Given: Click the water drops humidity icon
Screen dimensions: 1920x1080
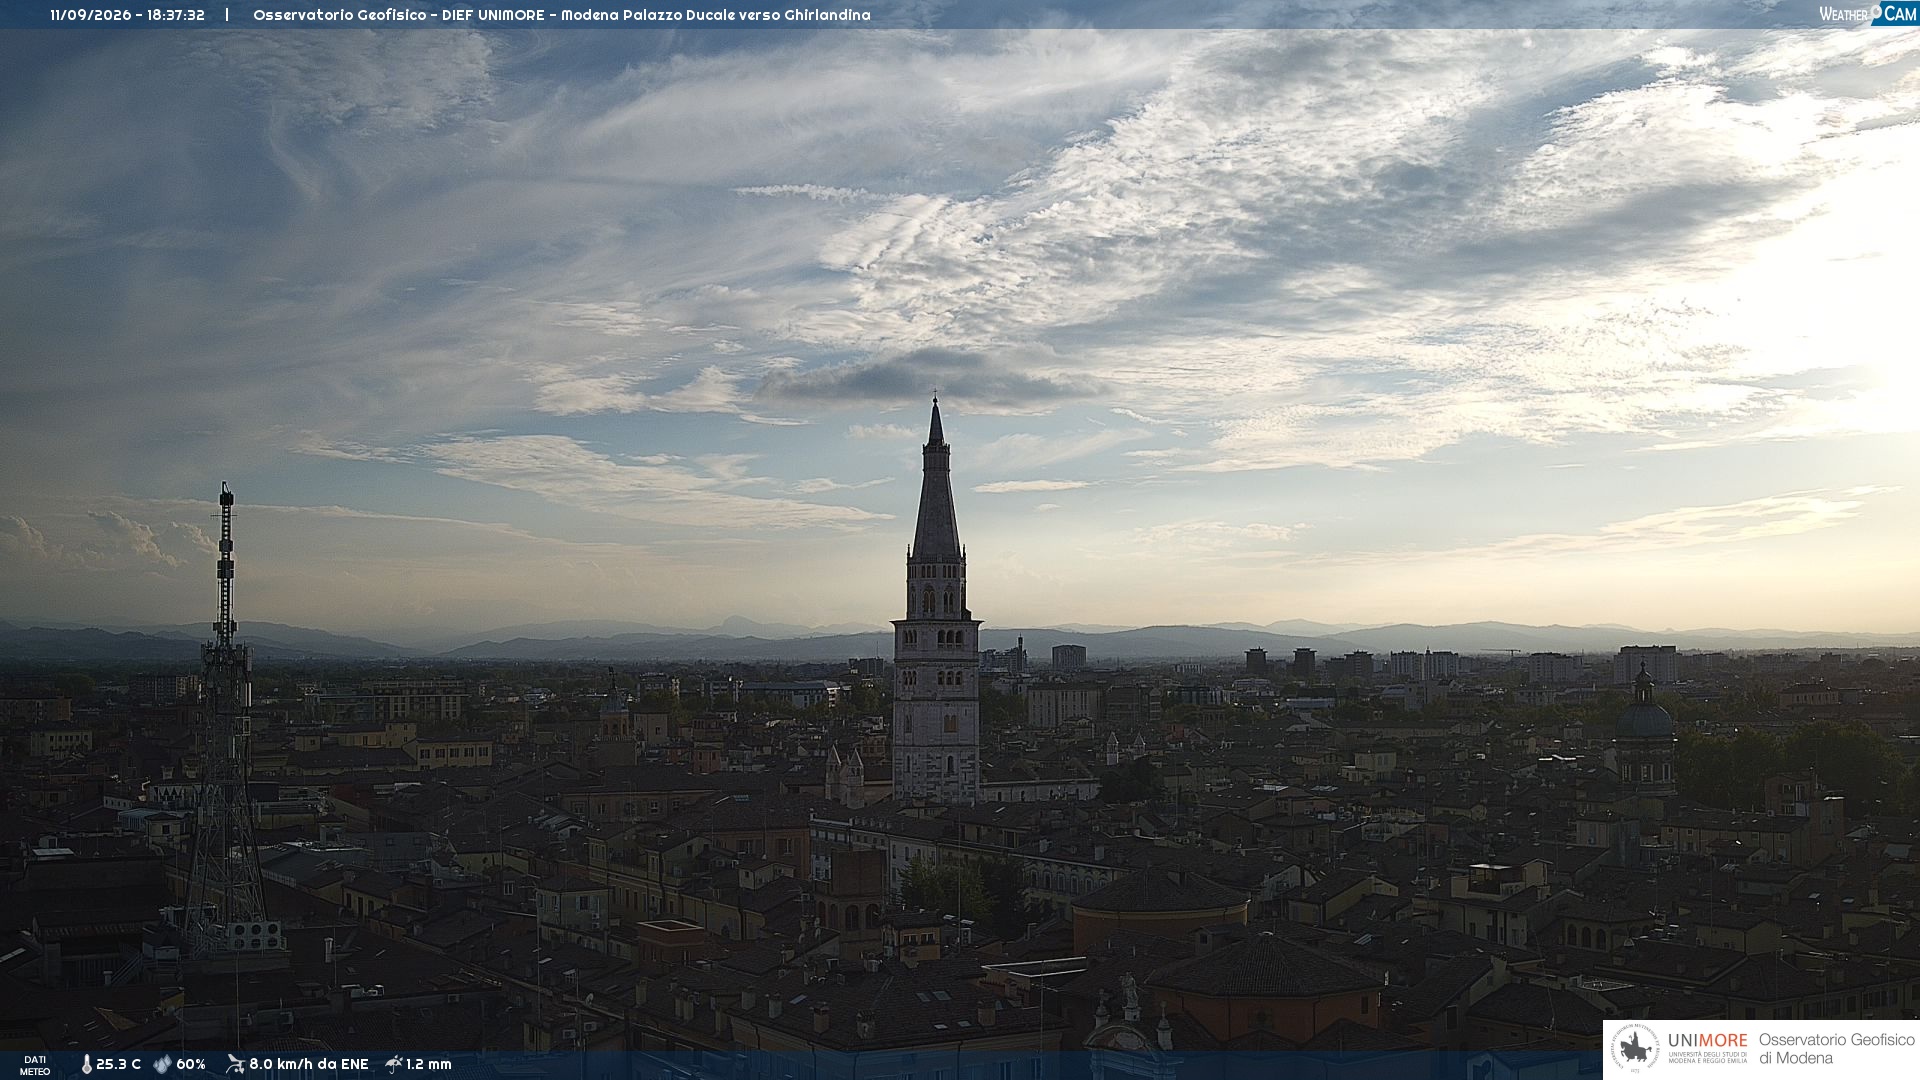Looking at the screenshot, I should (x=162, y=1064).
